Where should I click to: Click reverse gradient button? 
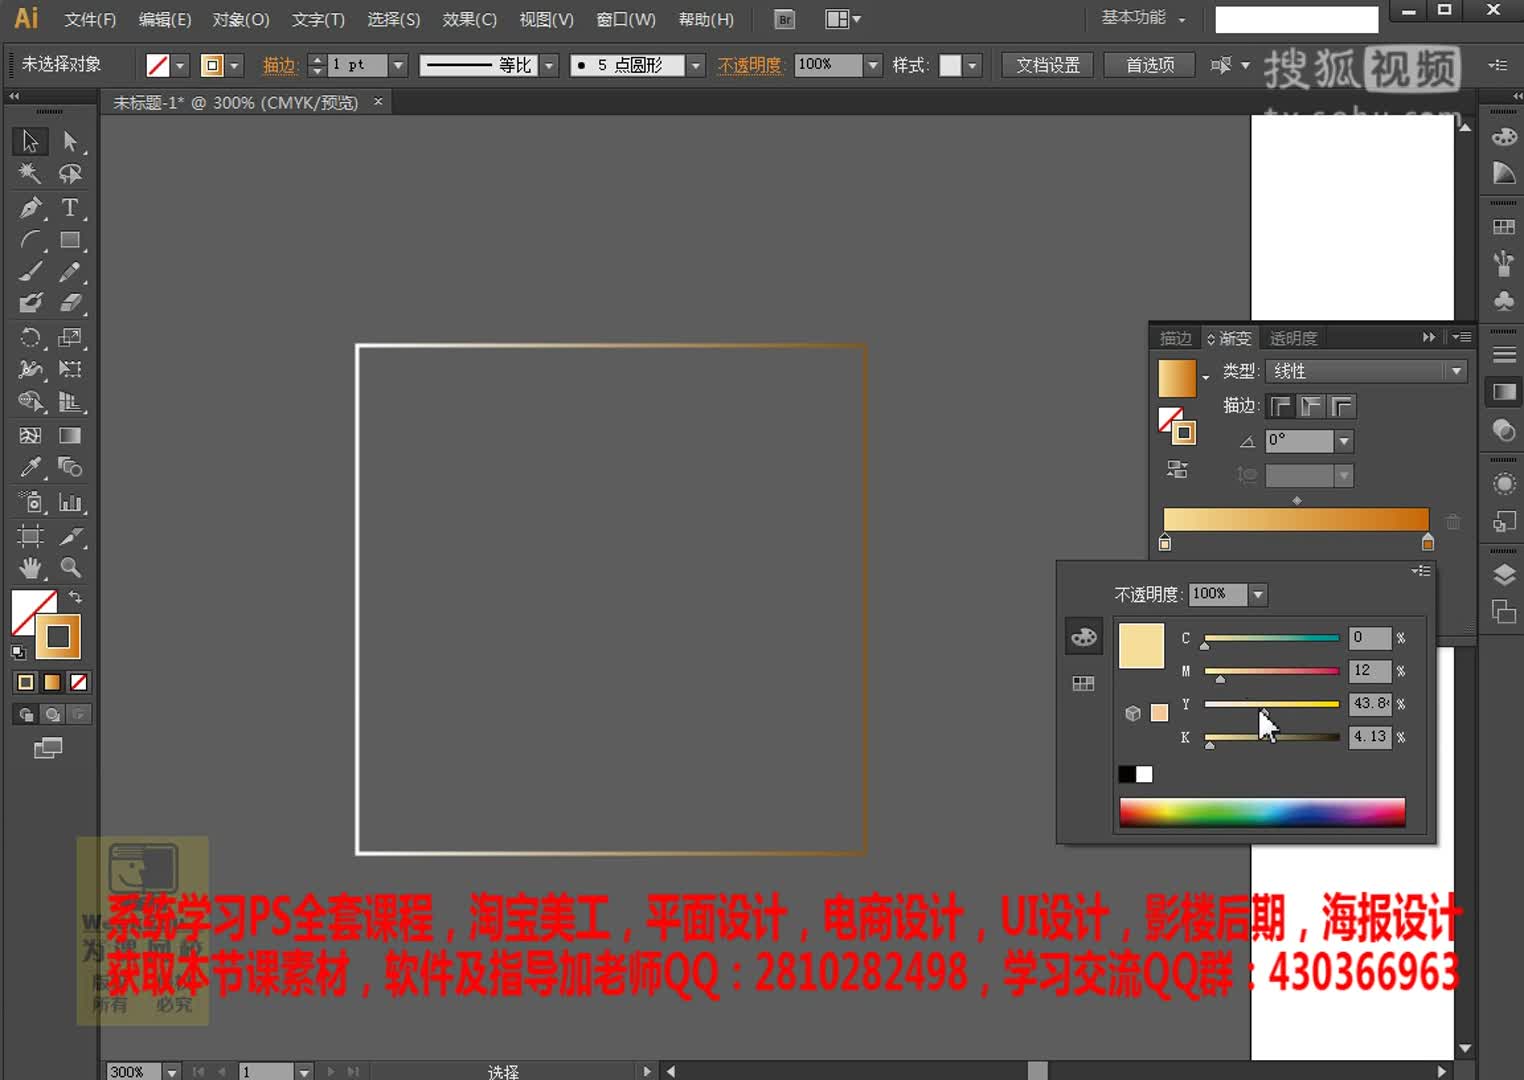(x=1177, y=469)
